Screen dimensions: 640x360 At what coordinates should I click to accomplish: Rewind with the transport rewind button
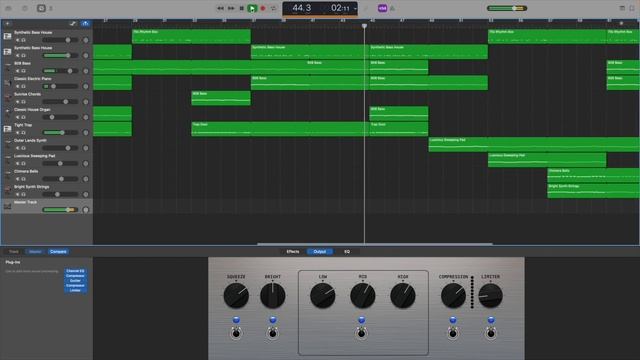pyautogui.click(x=220, y=8)
